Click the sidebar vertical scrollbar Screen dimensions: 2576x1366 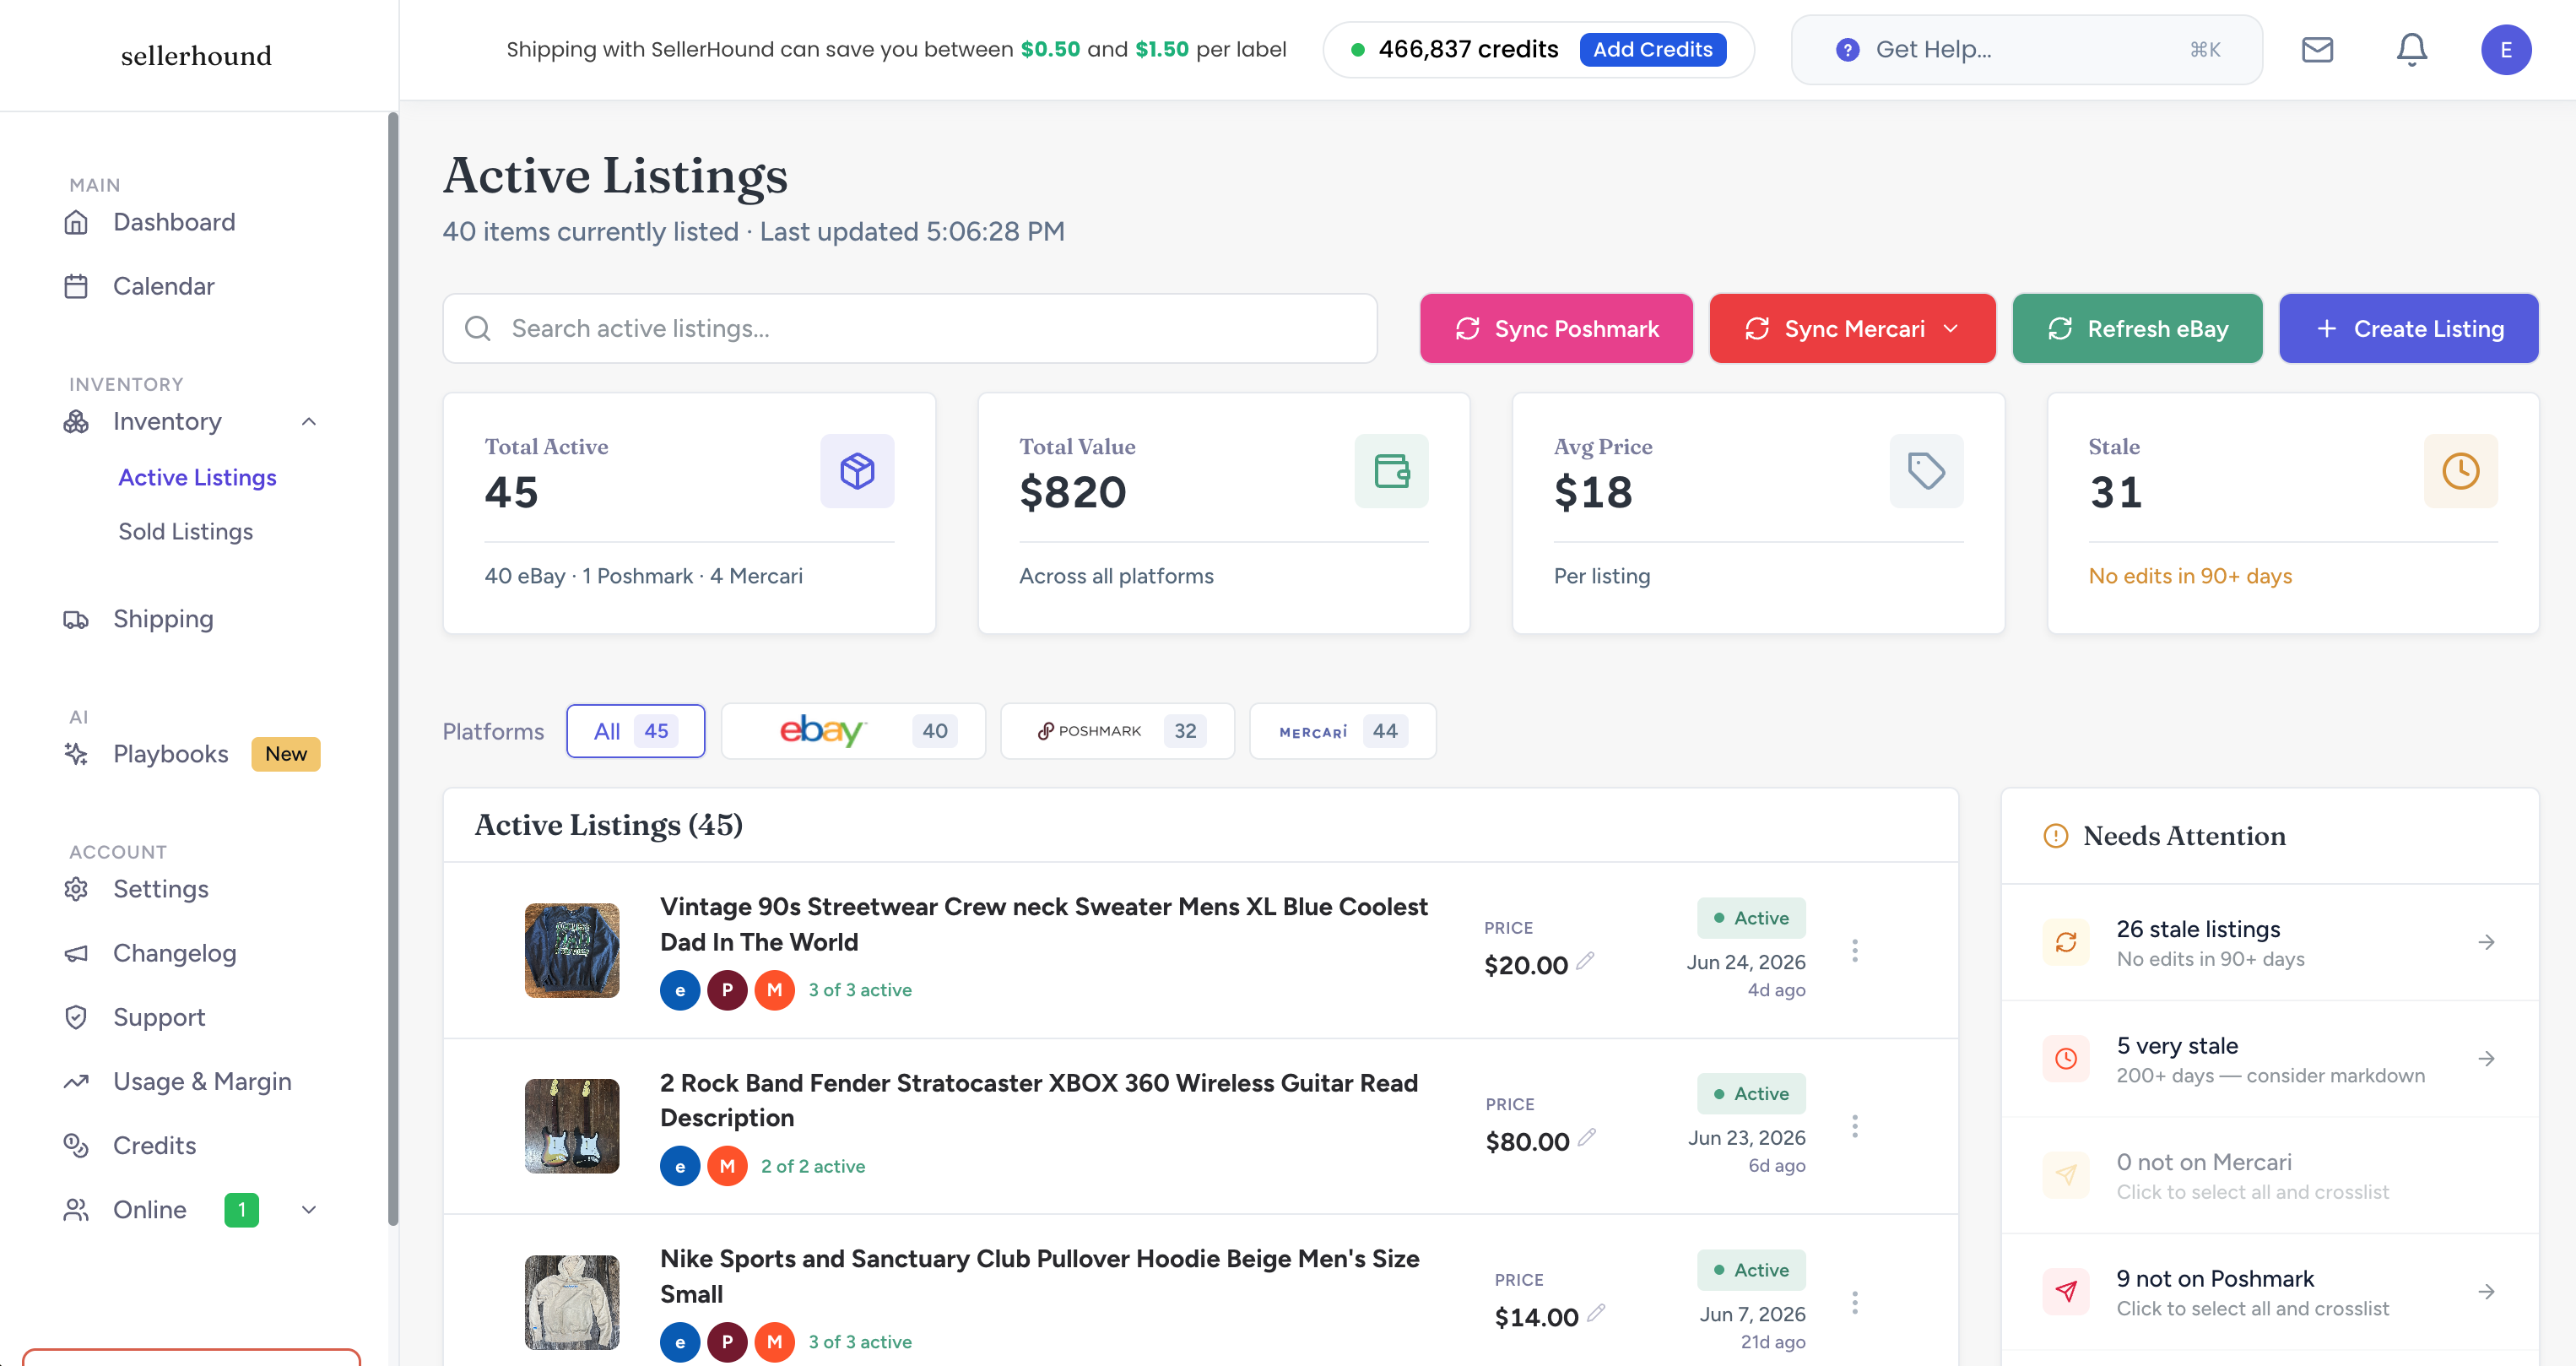pos(393,669)
